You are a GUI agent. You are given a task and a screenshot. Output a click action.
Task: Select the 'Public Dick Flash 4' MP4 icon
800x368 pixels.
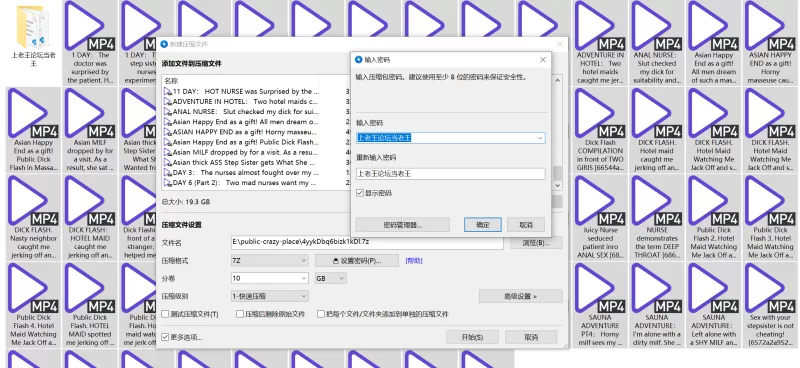click(34, 288)
